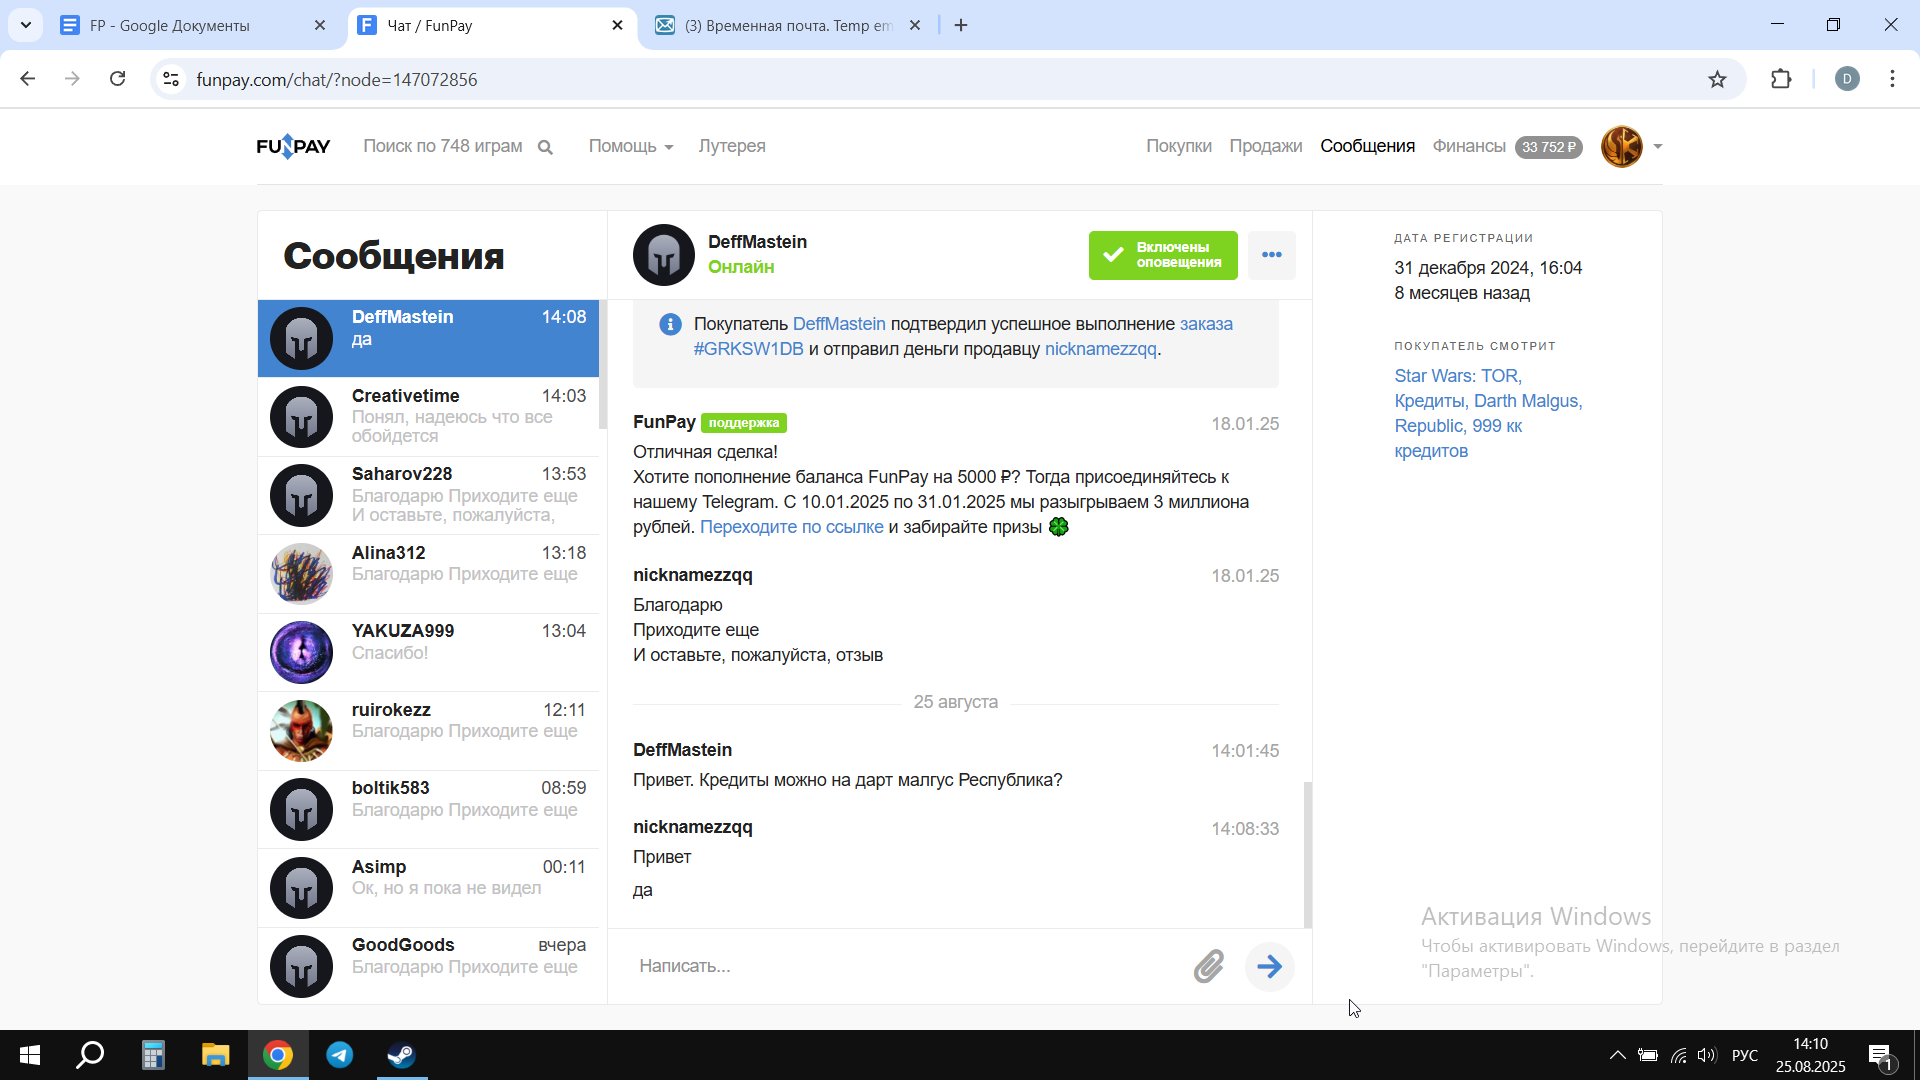The width and height of the screenshot is (1920, 1080).
Task: Open chat with Alina312
Action: click(429, 574)
